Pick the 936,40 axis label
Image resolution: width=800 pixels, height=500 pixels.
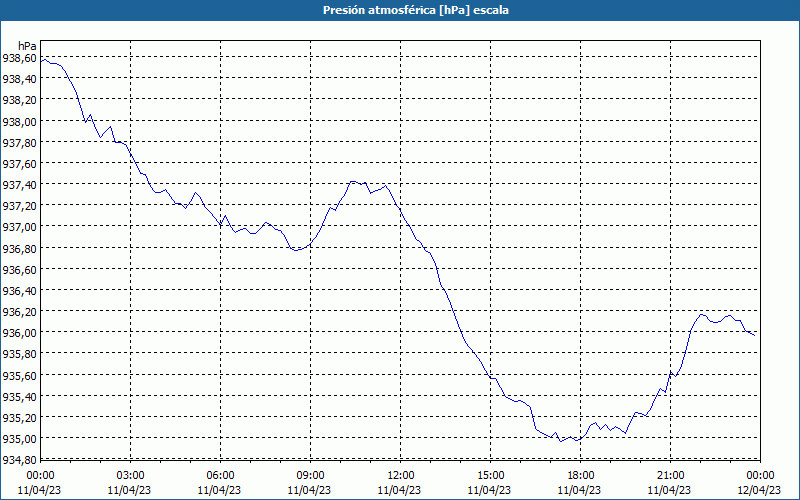pyautogui.click(x=19, y=290)
